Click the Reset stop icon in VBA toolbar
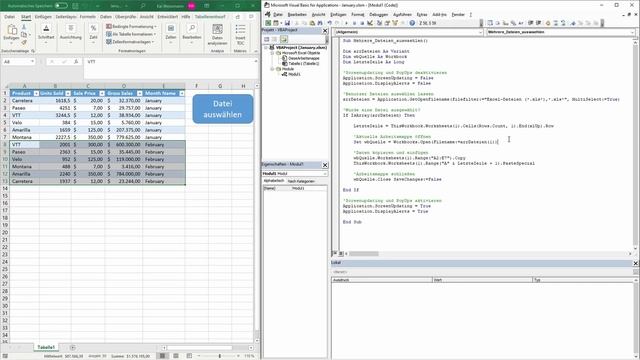The width and height of the screenshot is (640, 360). coord(362,23)
